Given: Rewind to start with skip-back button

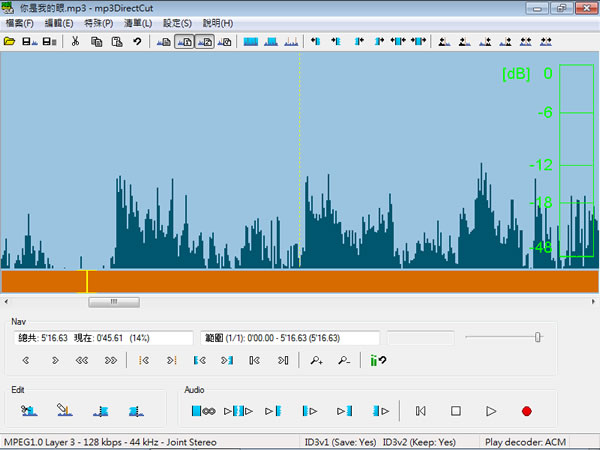Looking at the screenshot, I should [421, 411].
